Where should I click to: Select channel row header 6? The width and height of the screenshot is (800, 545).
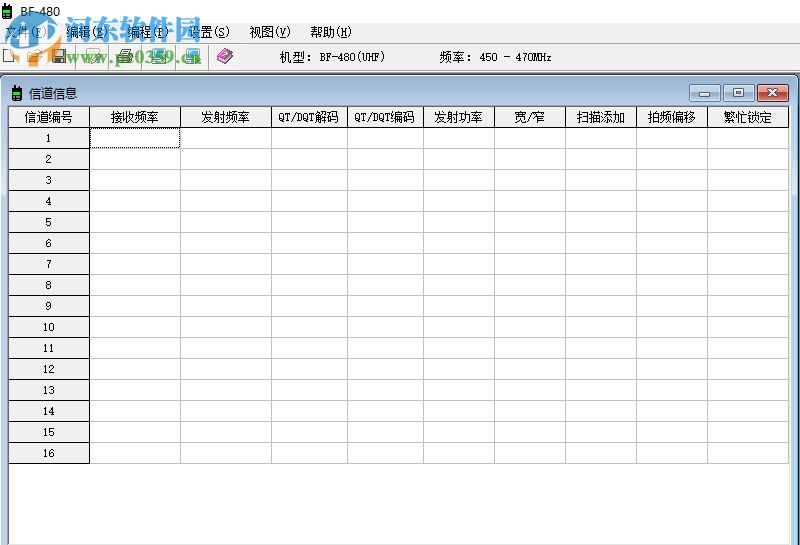pyautogui.click(x=49, y=243)
